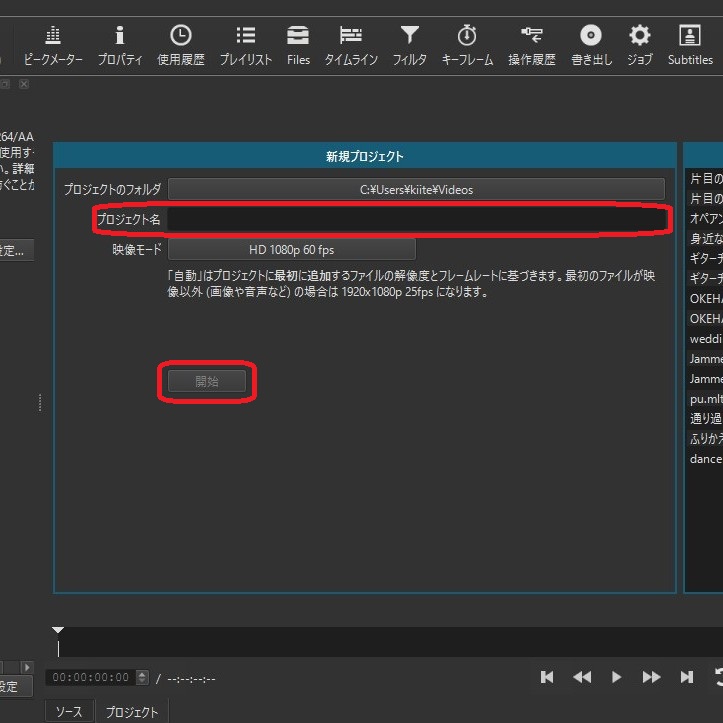The image size is (723, 723).
Task: Switch to the プロジェクト tab
Action: tap(132, 712)
